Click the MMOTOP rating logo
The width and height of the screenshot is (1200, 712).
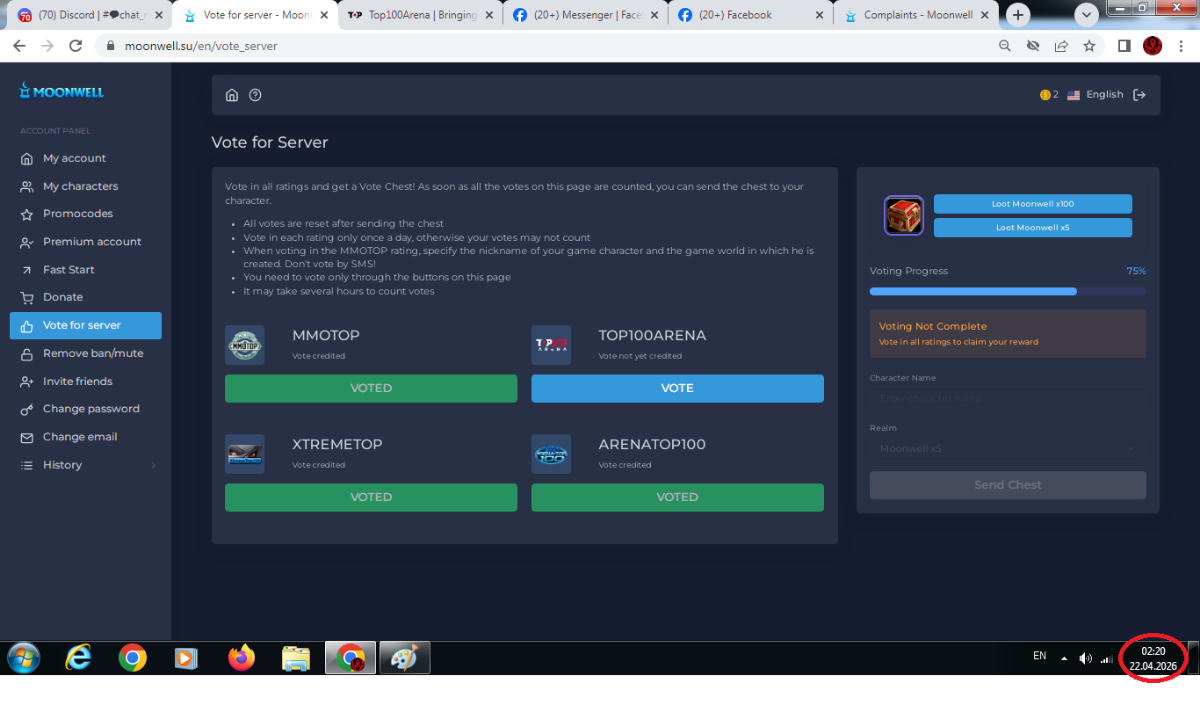point(245,345)
